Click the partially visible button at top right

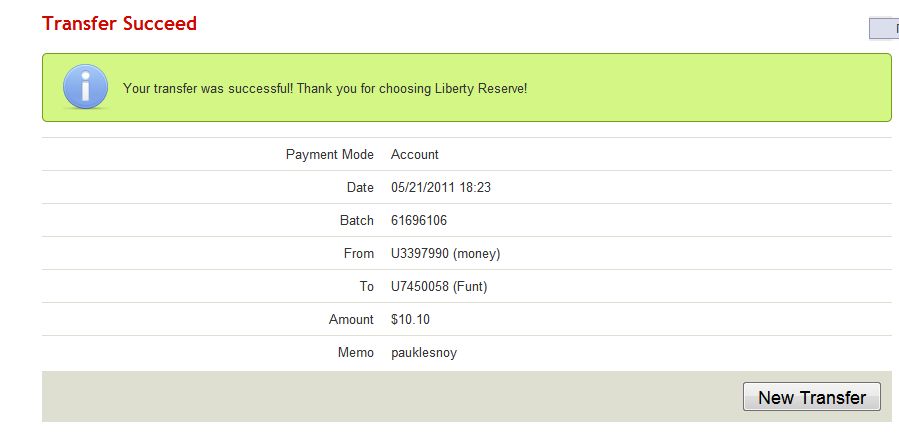point(884,29)
